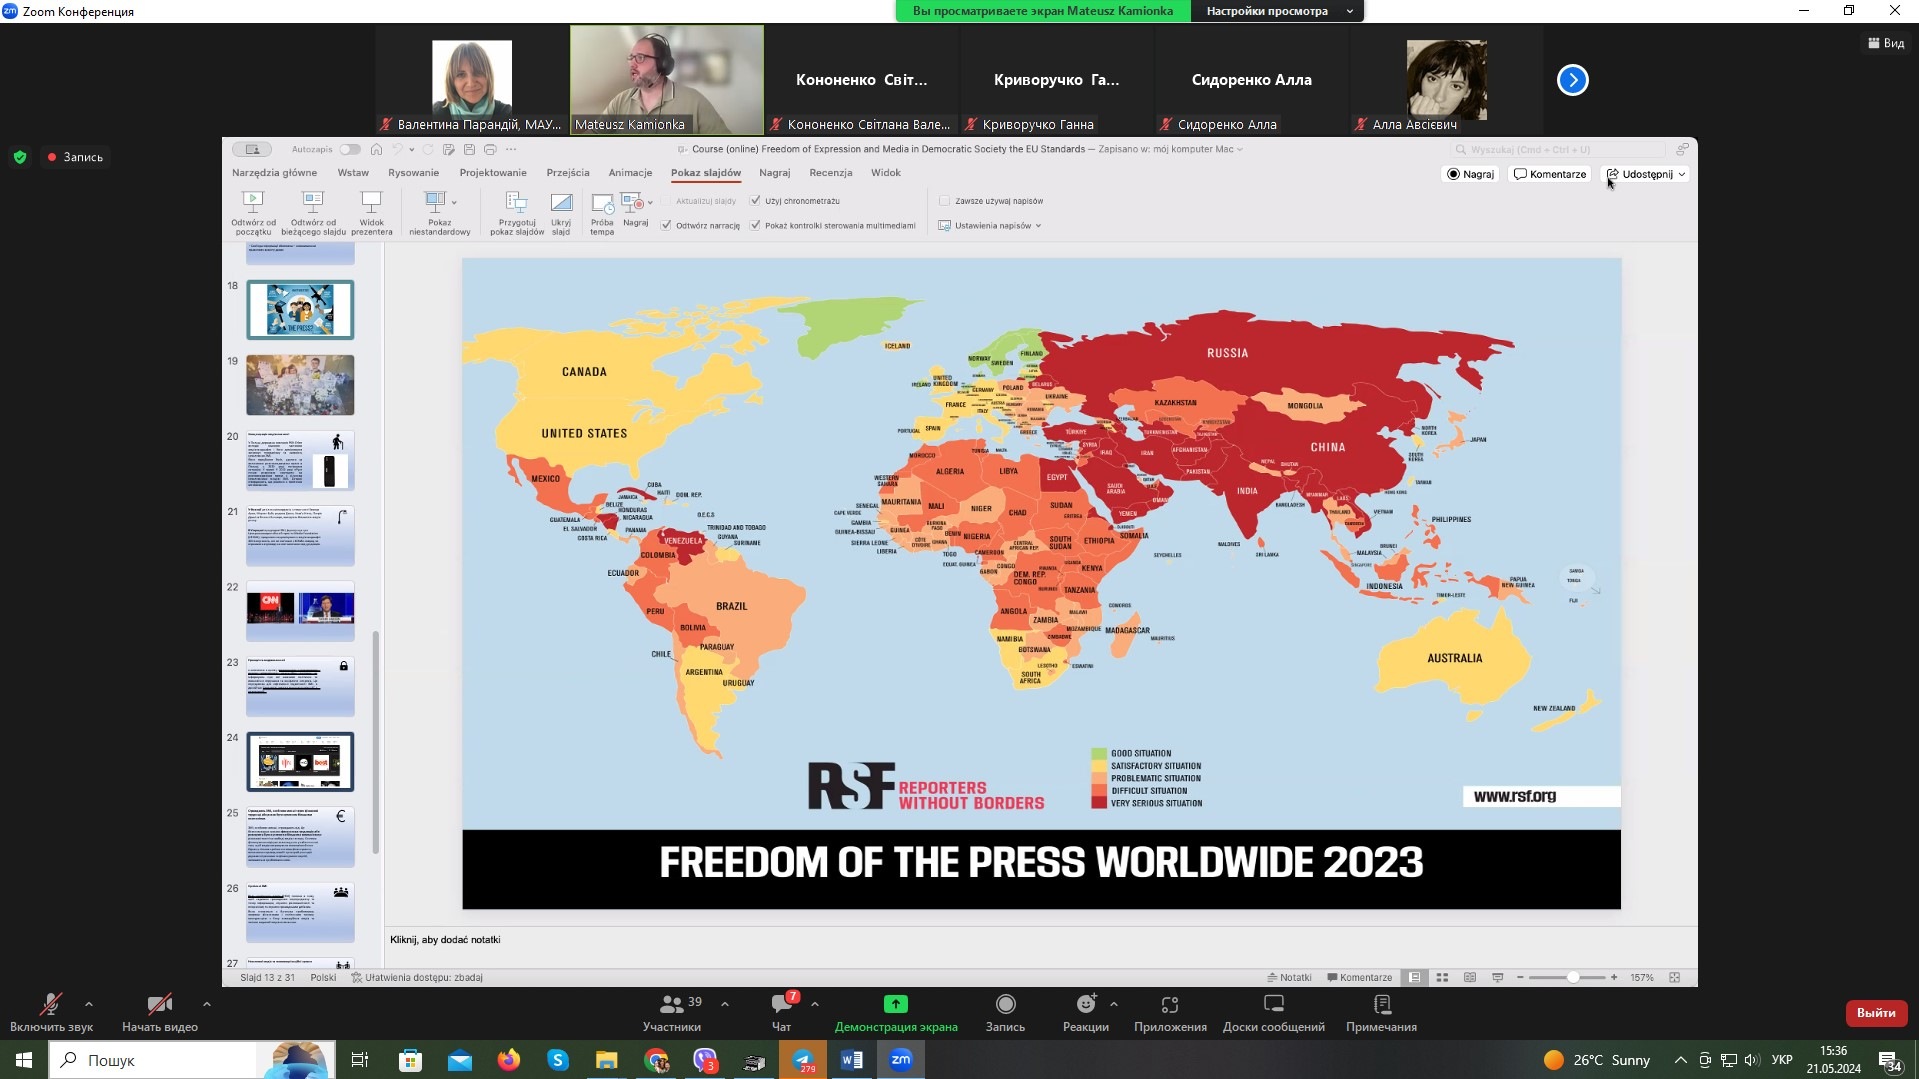This screenshot has width=1919, height=1079.
Task: Unmute microphone in Zoom toolbar
Action: pos(50,1005)
